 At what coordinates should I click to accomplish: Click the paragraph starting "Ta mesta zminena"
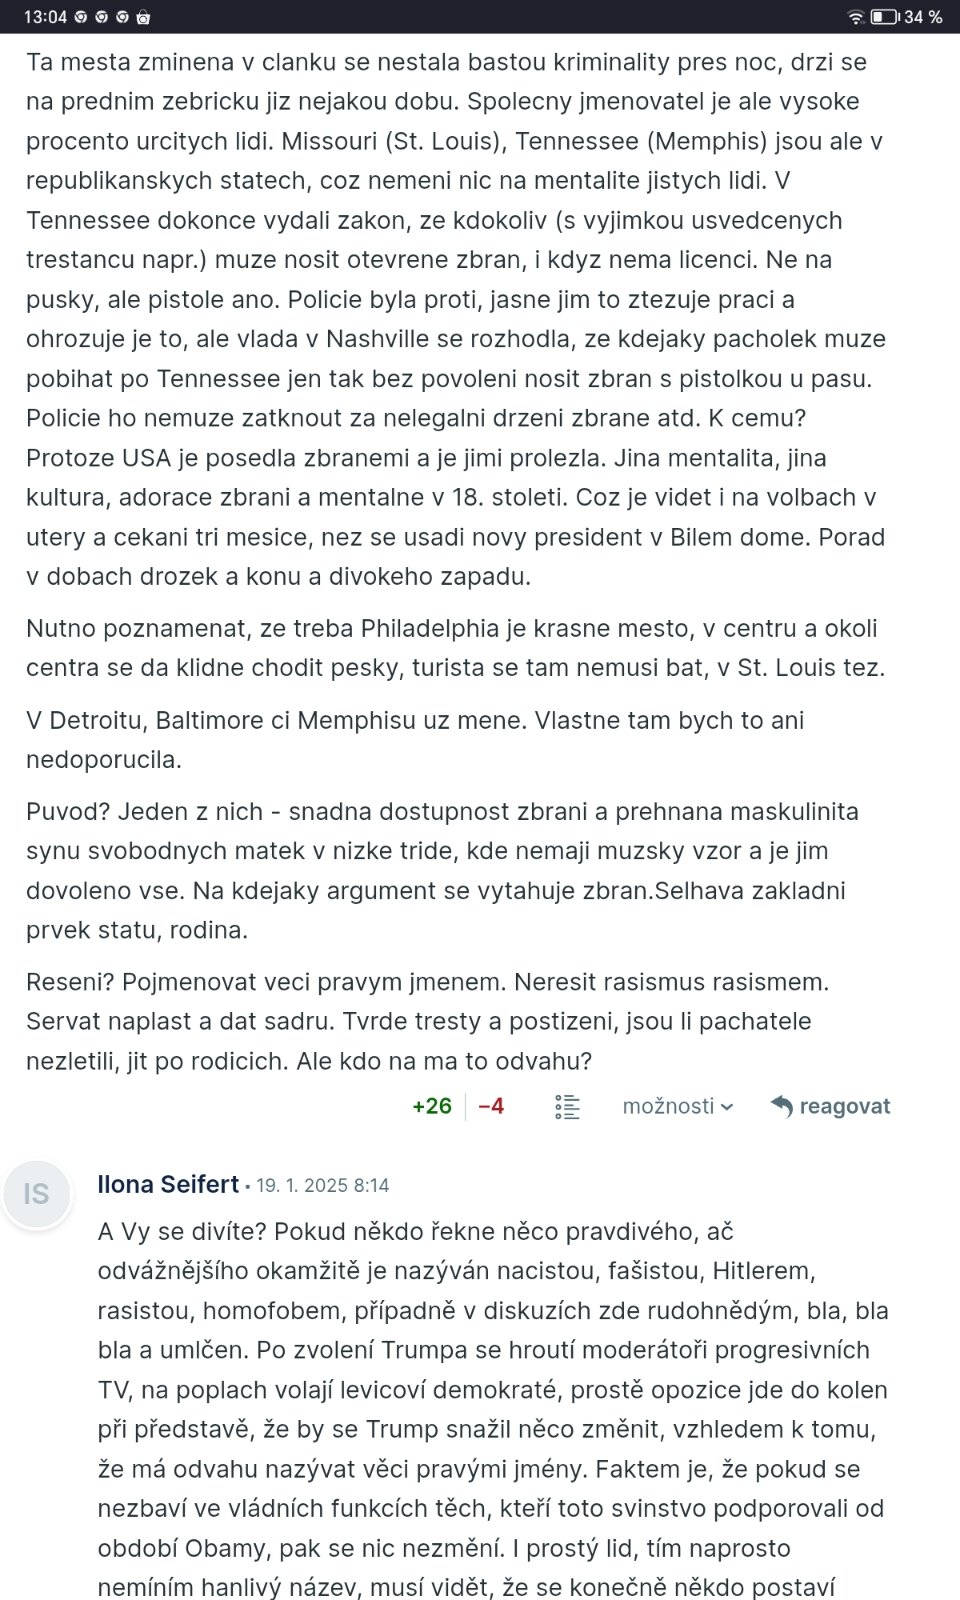[455, 319]
